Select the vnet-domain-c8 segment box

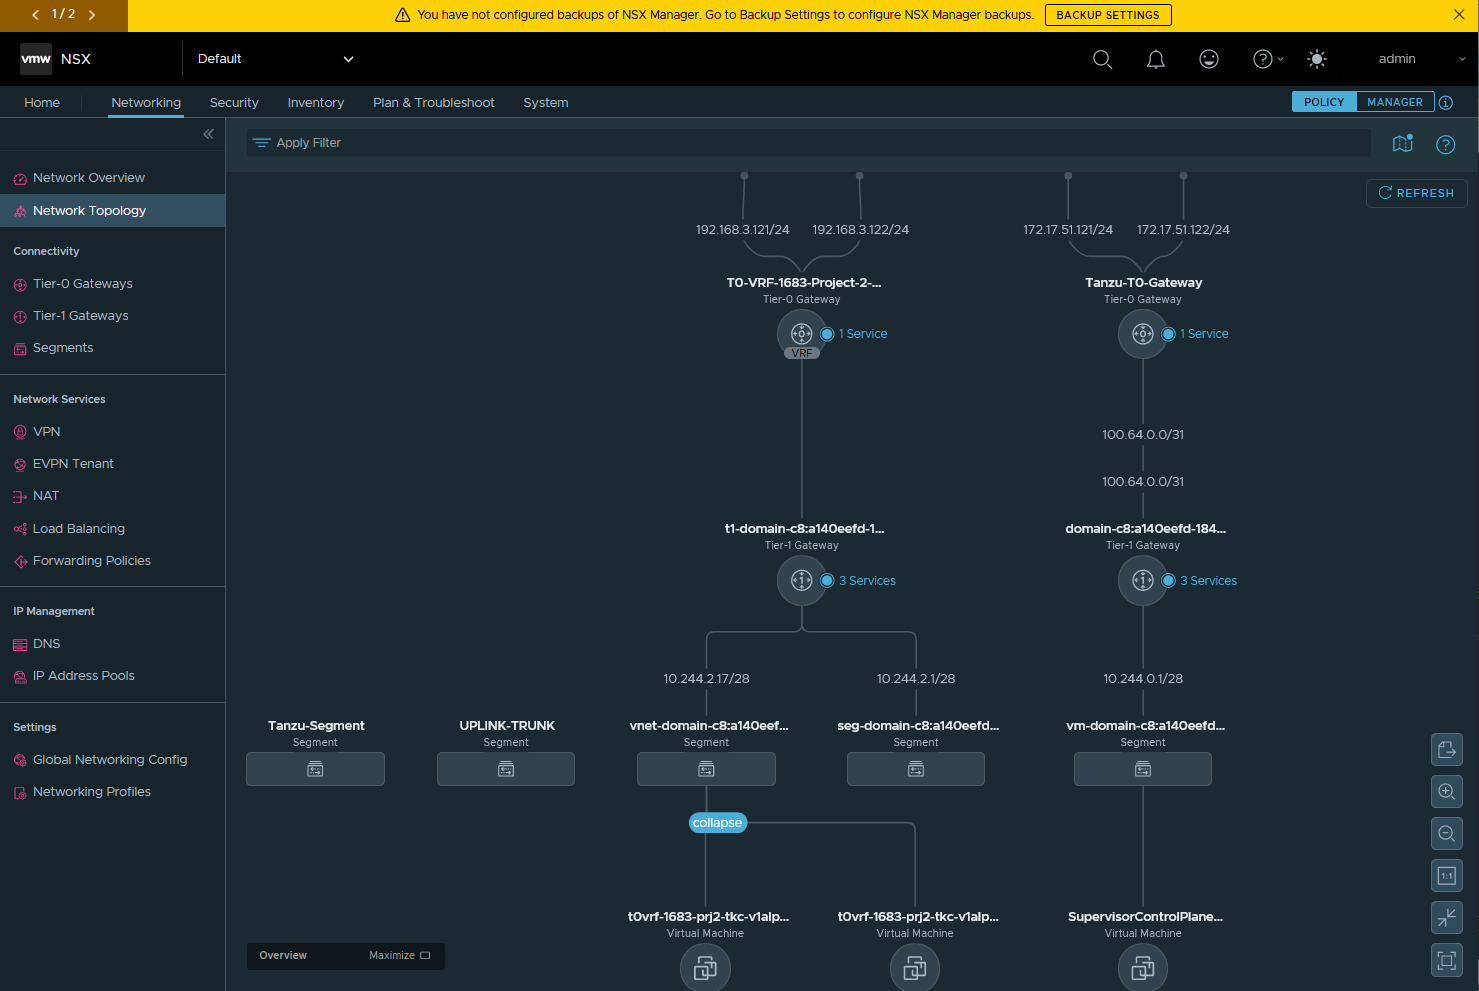pyautogui.click(x=706, y=769)
